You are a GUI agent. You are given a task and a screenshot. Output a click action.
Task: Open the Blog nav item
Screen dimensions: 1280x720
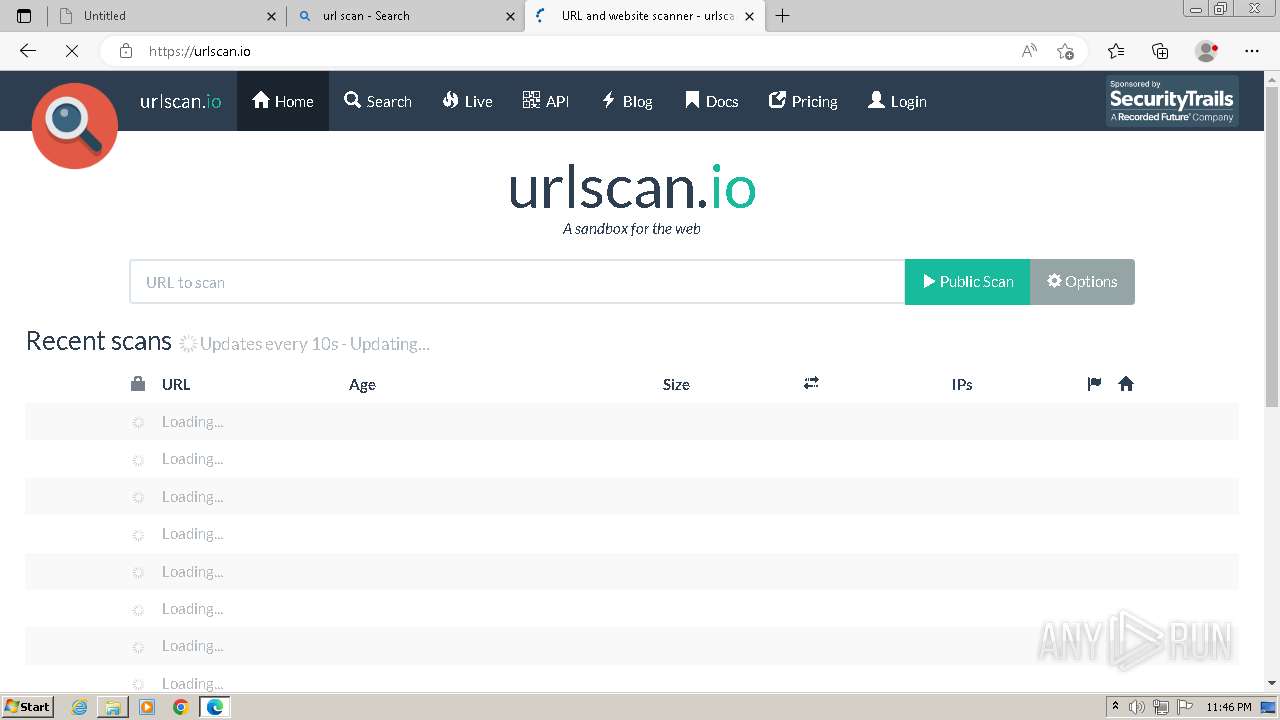pyautogui.click(x=627, y=101)
